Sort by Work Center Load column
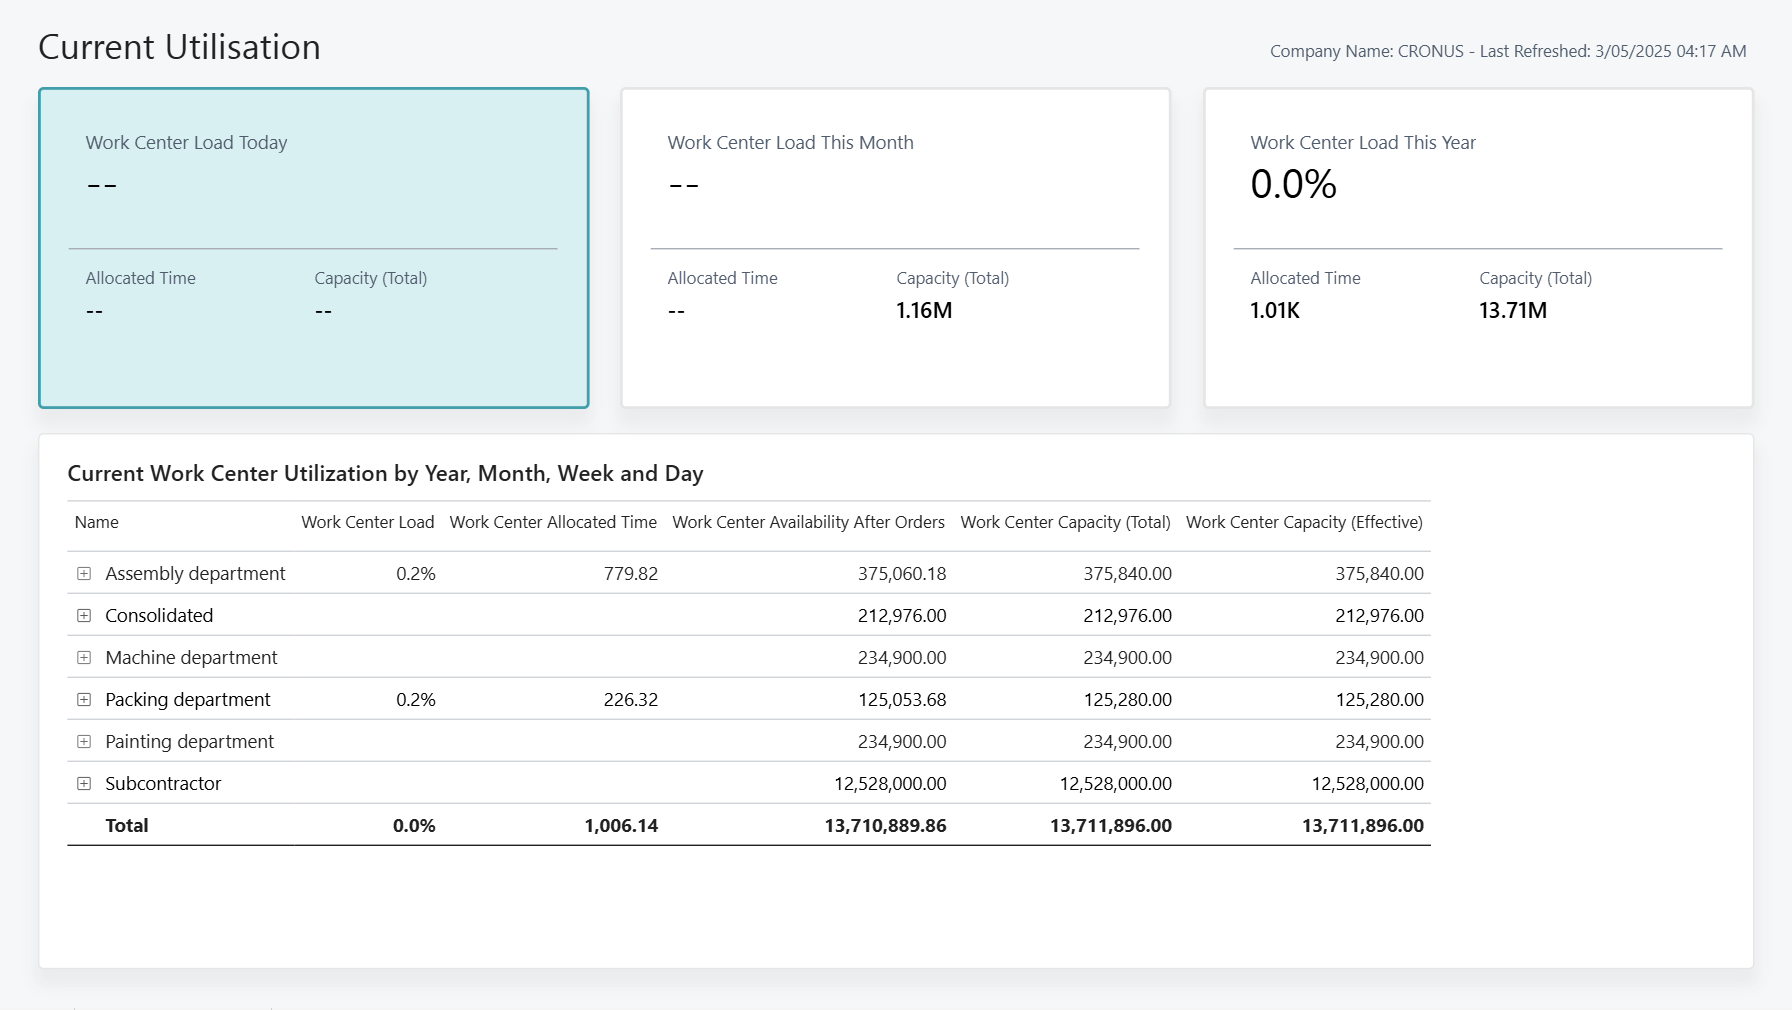 (367, 522)
